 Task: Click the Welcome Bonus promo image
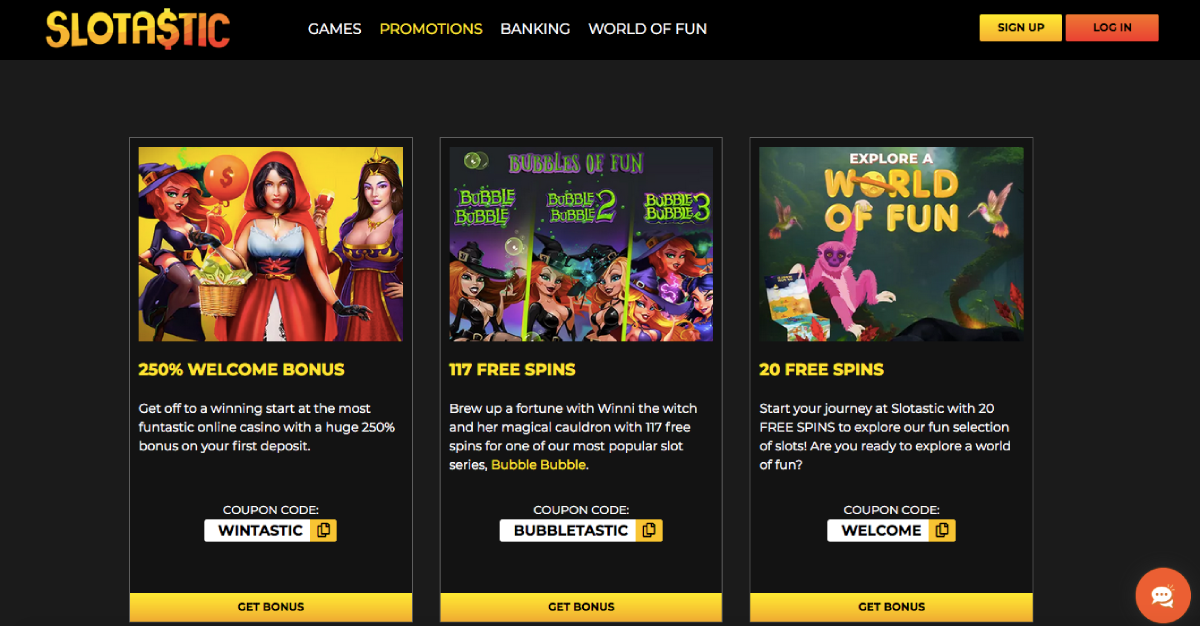click(x=271, y=244)
